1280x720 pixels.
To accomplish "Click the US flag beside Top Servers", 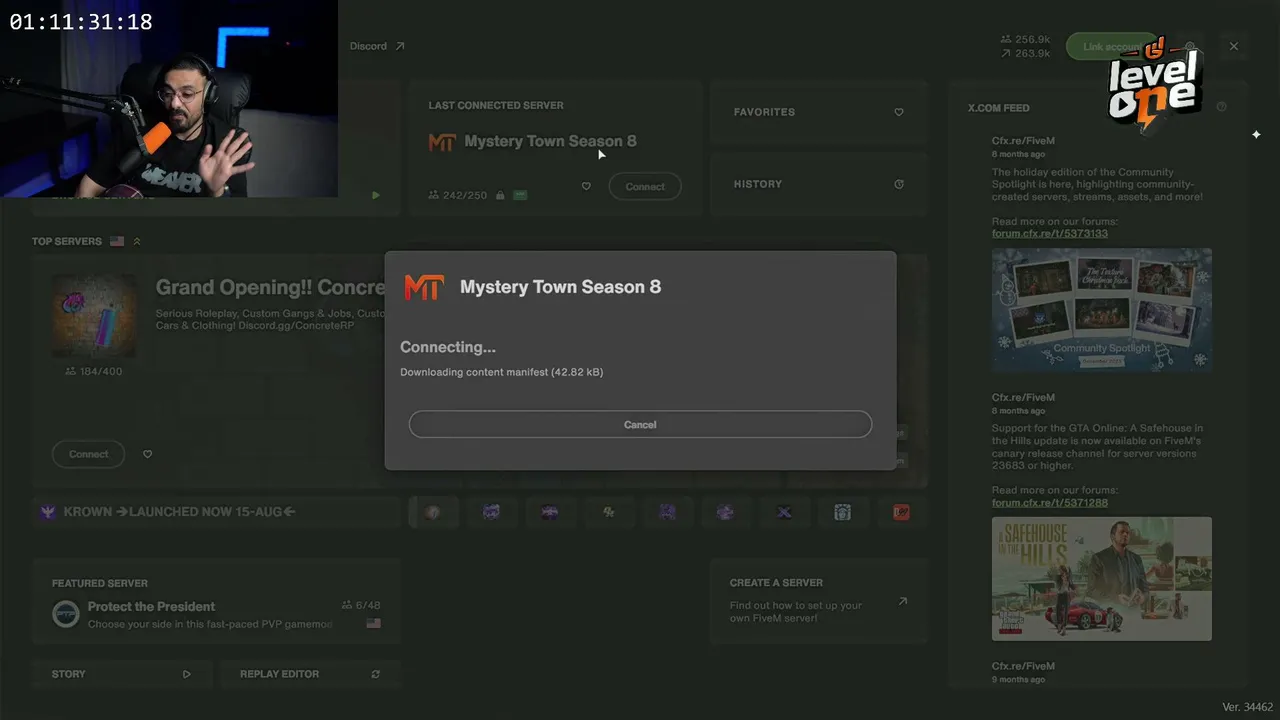I will (x=117, y=241).
